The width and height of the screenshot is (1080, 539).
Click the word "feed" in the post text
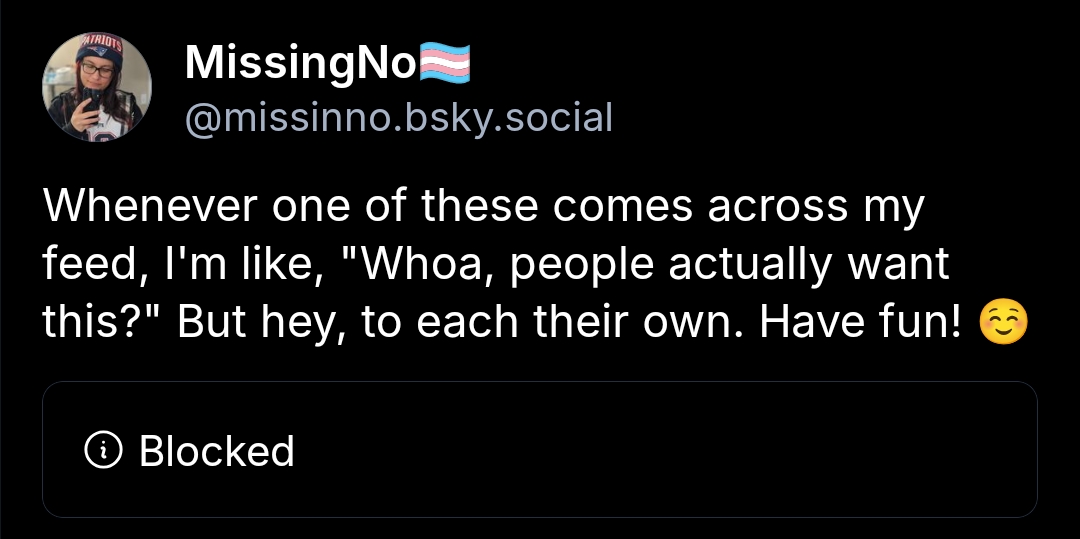[x=84, y=265]
